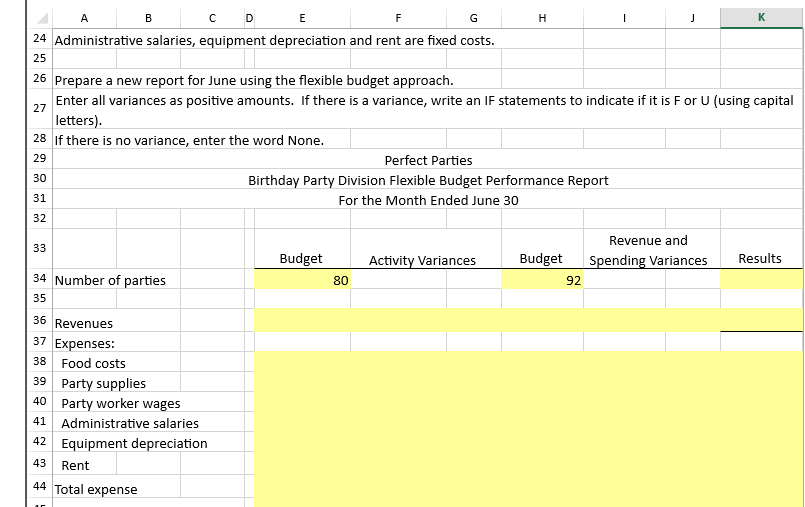Click 'For the Month Ended June 30' cell
The image size is (805, 507).
428,200
